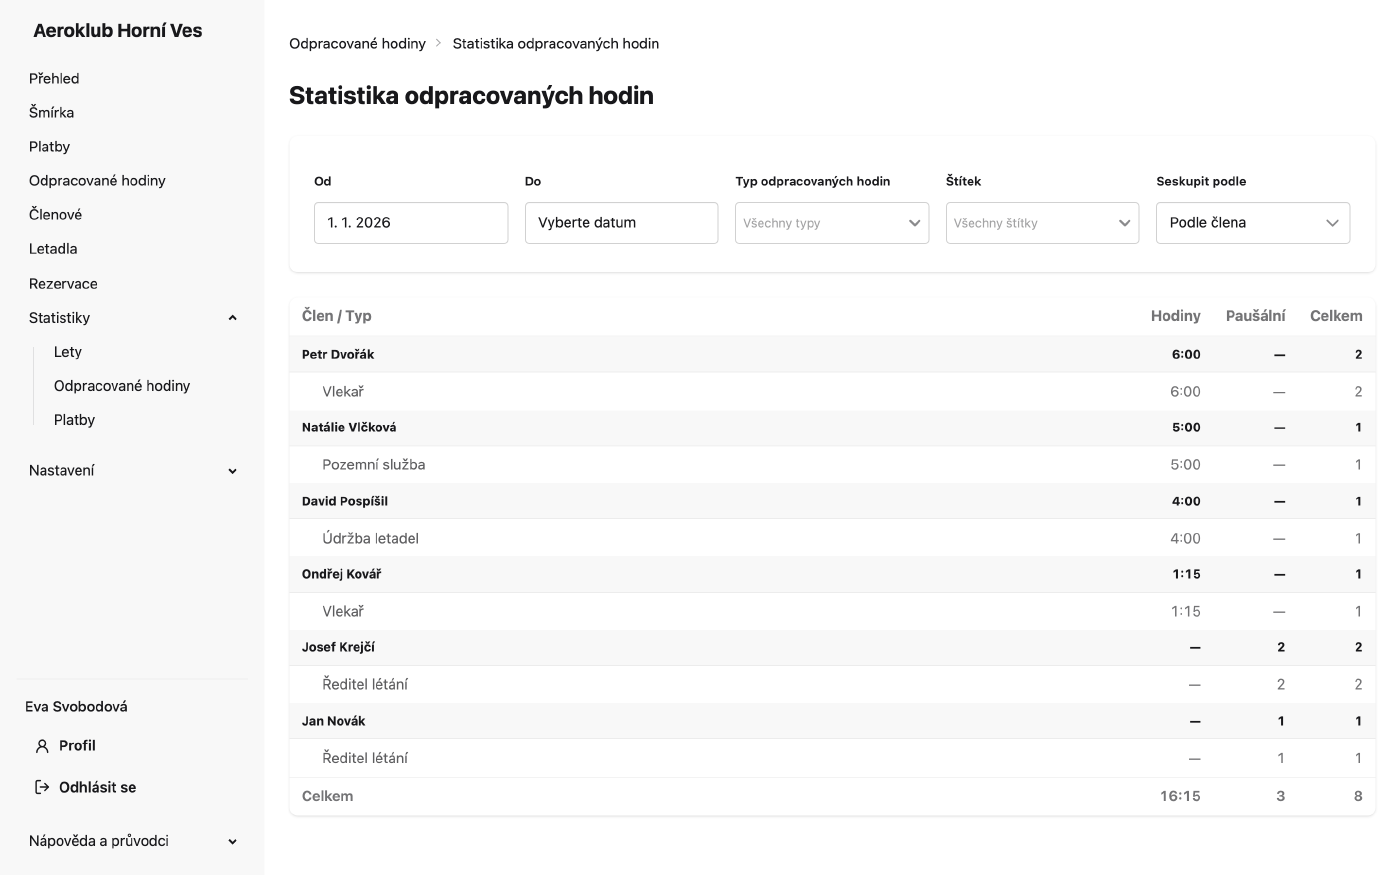Image resolution: width=1400 pixels, height=875 pixels.
Task: Click the Do date field
Action: tap(621, 223)
